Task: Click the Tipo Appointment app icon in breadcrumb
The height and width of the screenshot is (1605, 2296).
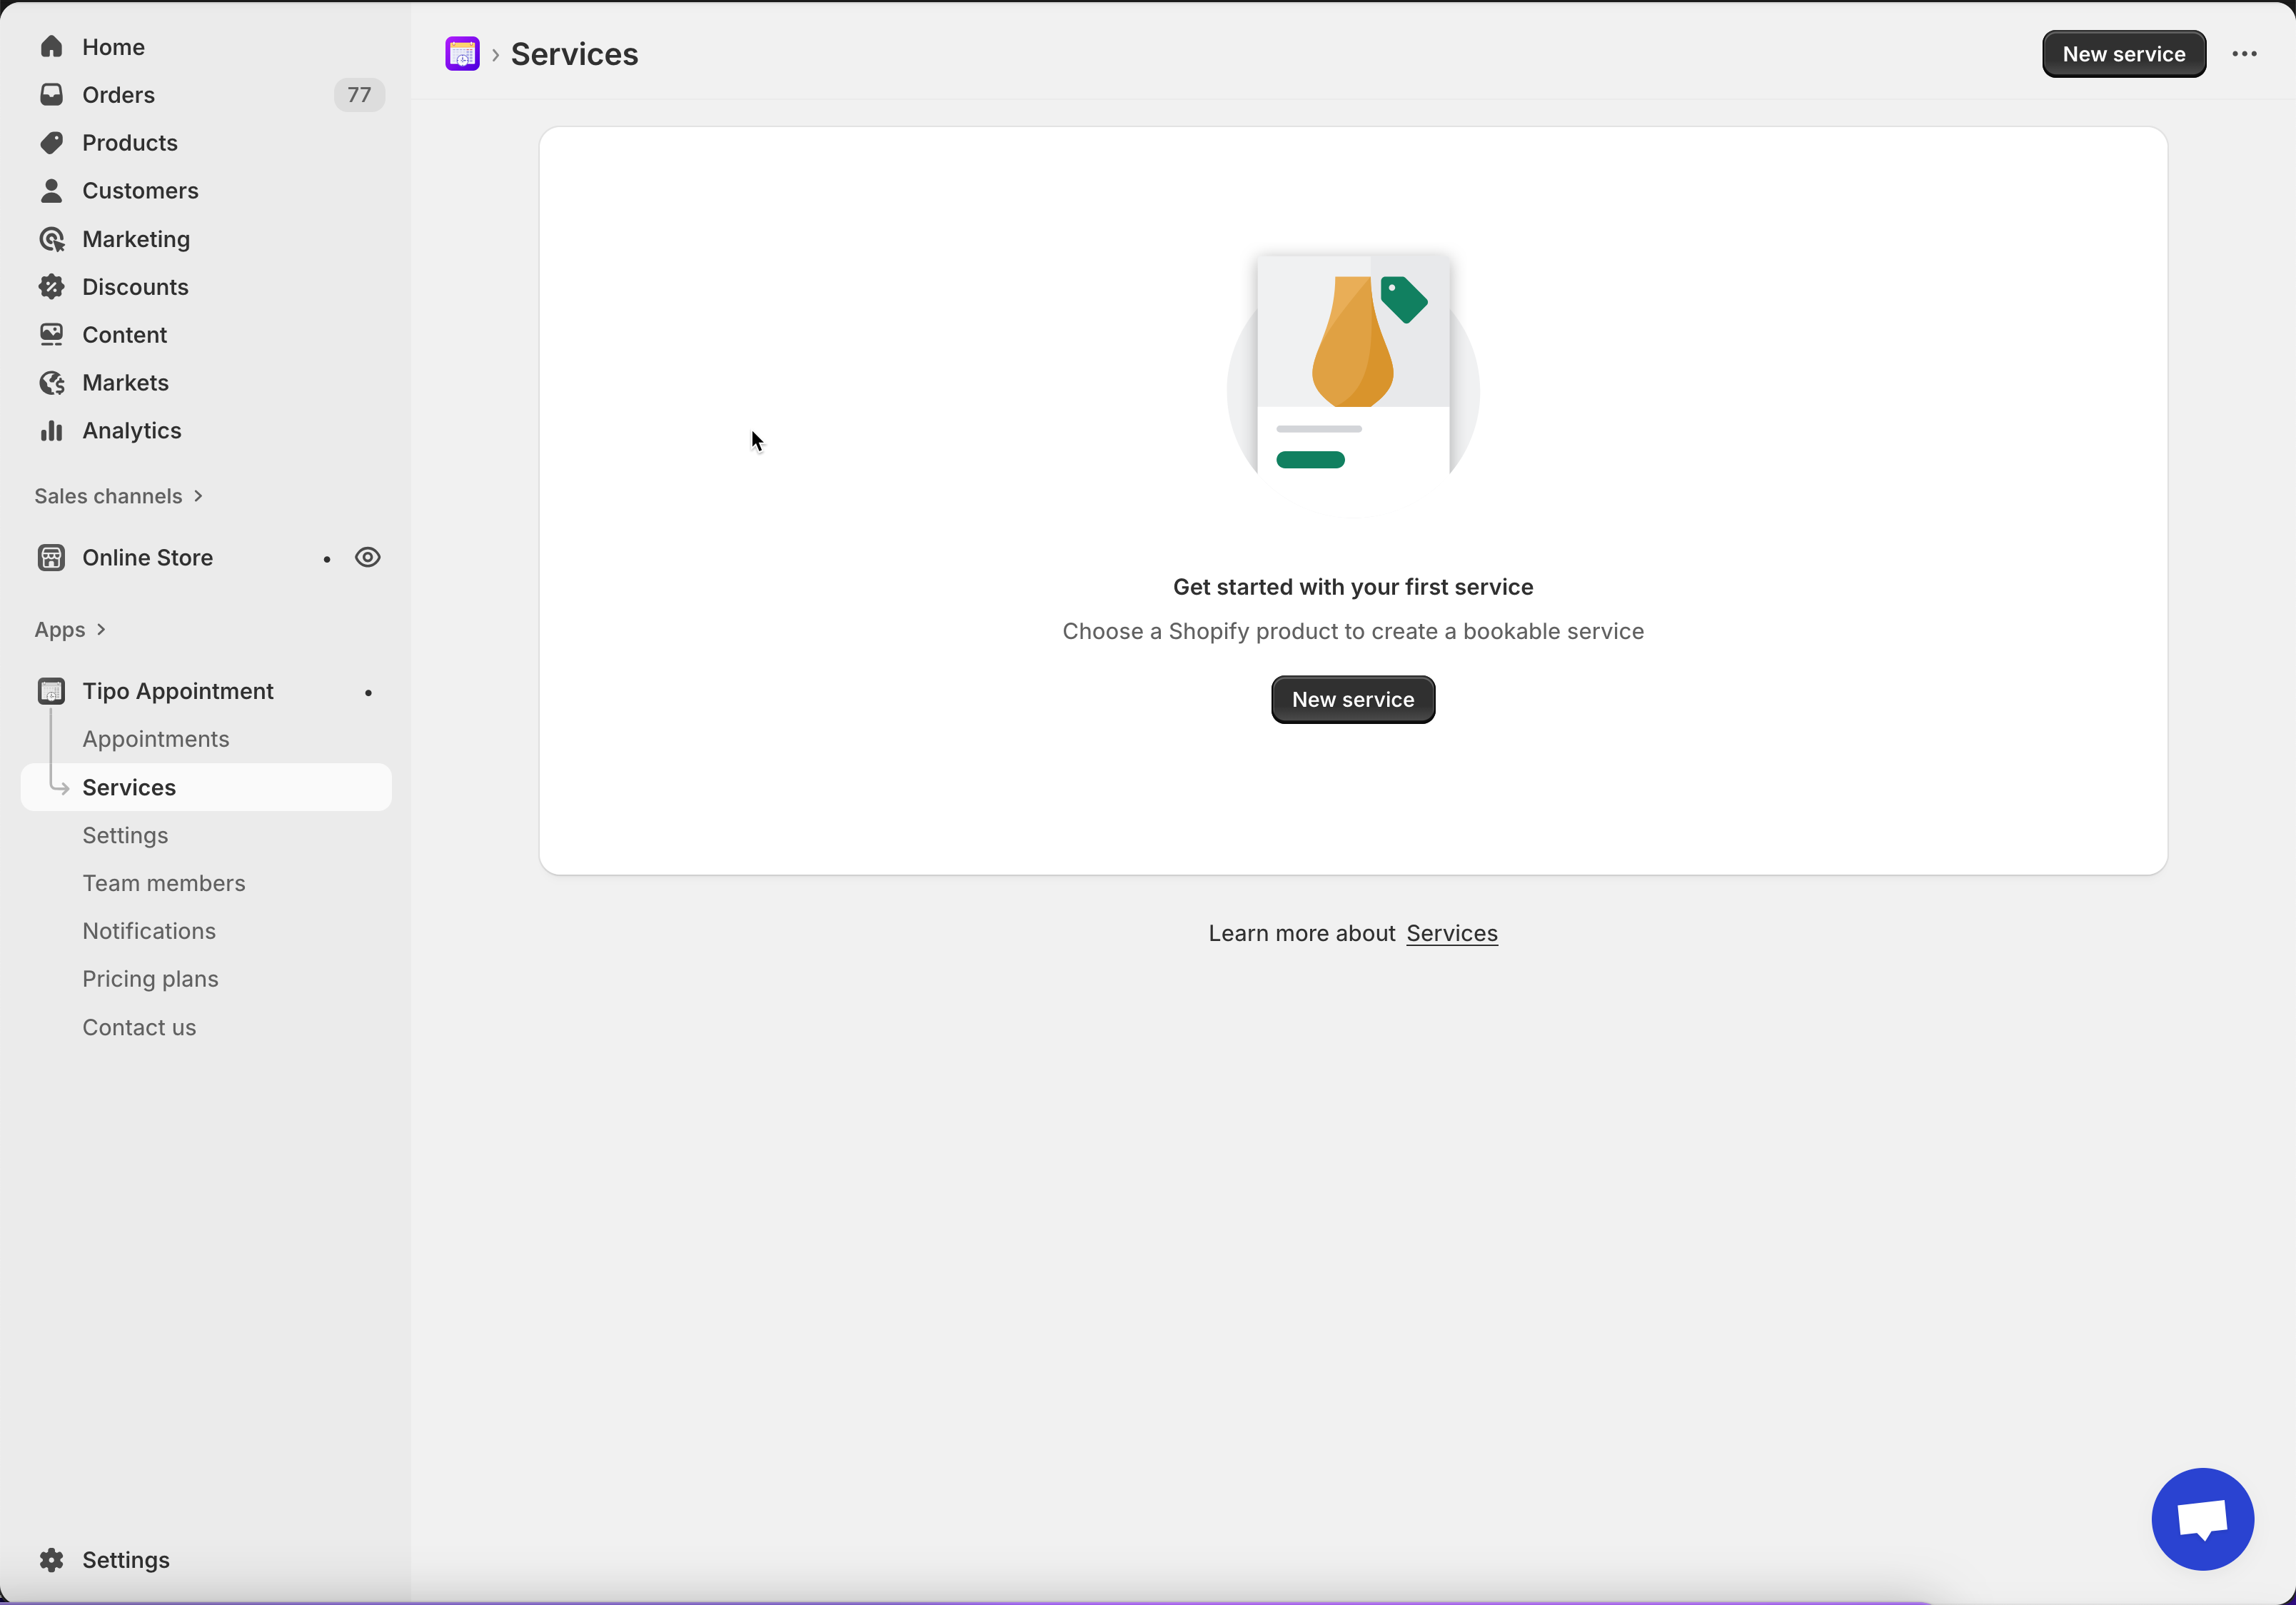Action: [462, 54]
